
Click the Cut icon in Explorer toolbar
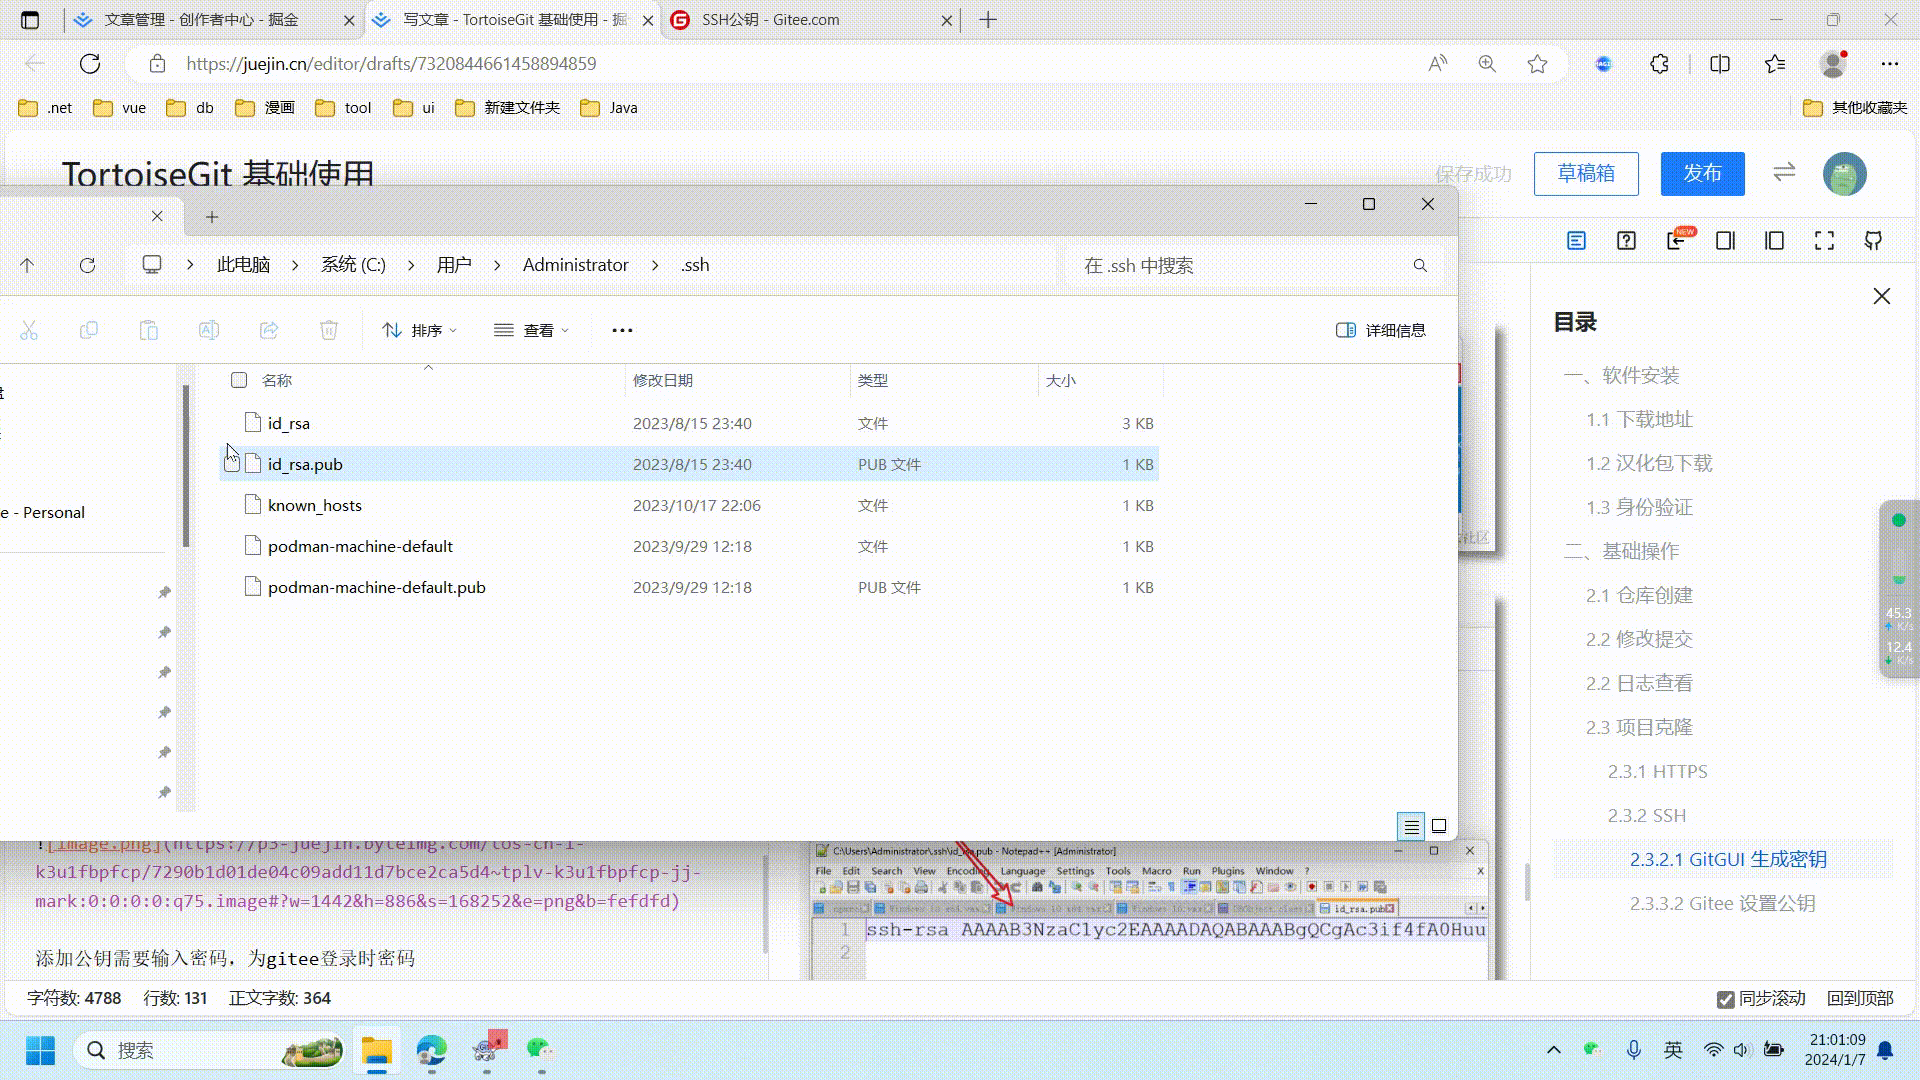pos(29,330)
